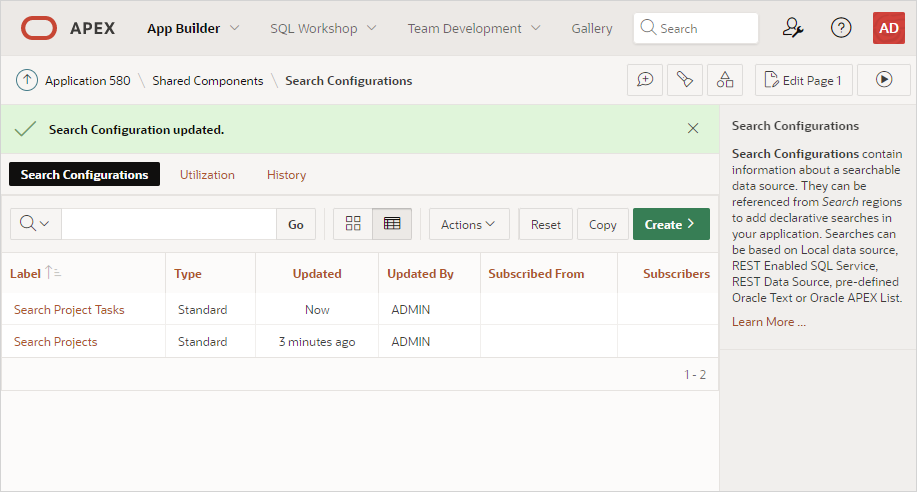Go to Application 580 breadcrumb
Image resolution: width=917 pixels, height=492 pixels.
(88, 81)
